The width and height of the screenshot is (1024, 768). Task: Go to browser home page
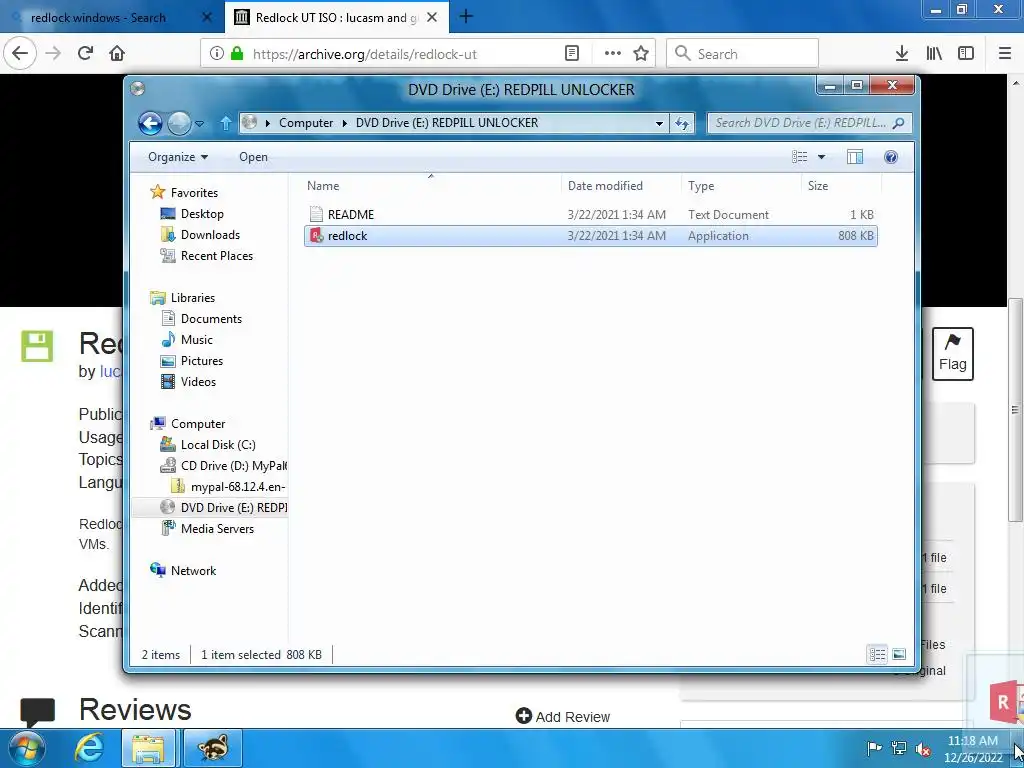(x=117, y=54)
